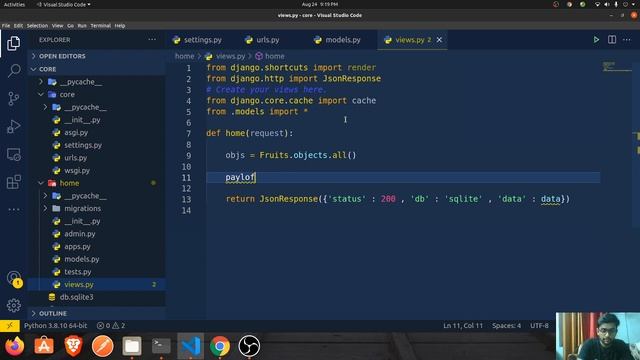Open Postman from the dock

pos(102,346)
